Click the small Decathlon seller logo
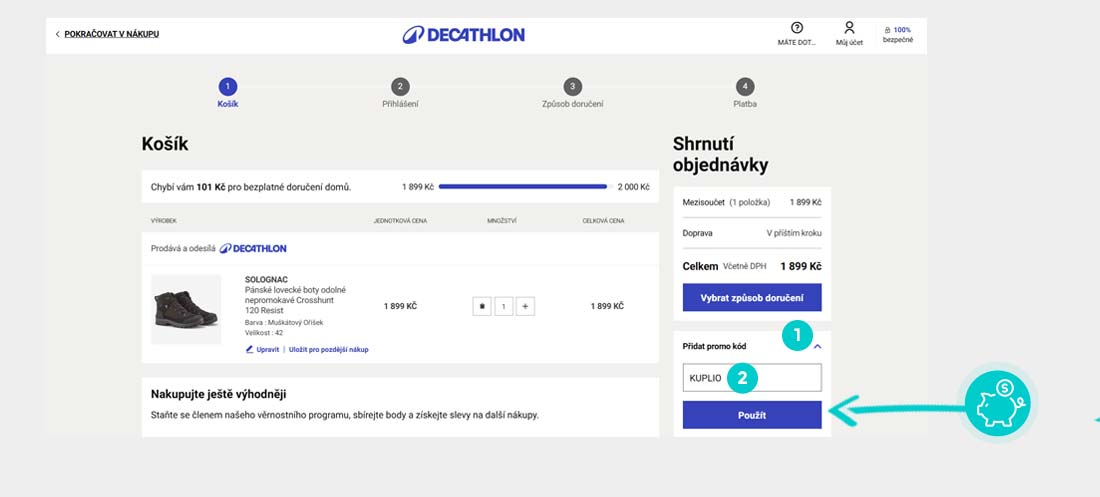Image resolution: width=1100 pixels, height=497 pixels. [x=253, y=248]
